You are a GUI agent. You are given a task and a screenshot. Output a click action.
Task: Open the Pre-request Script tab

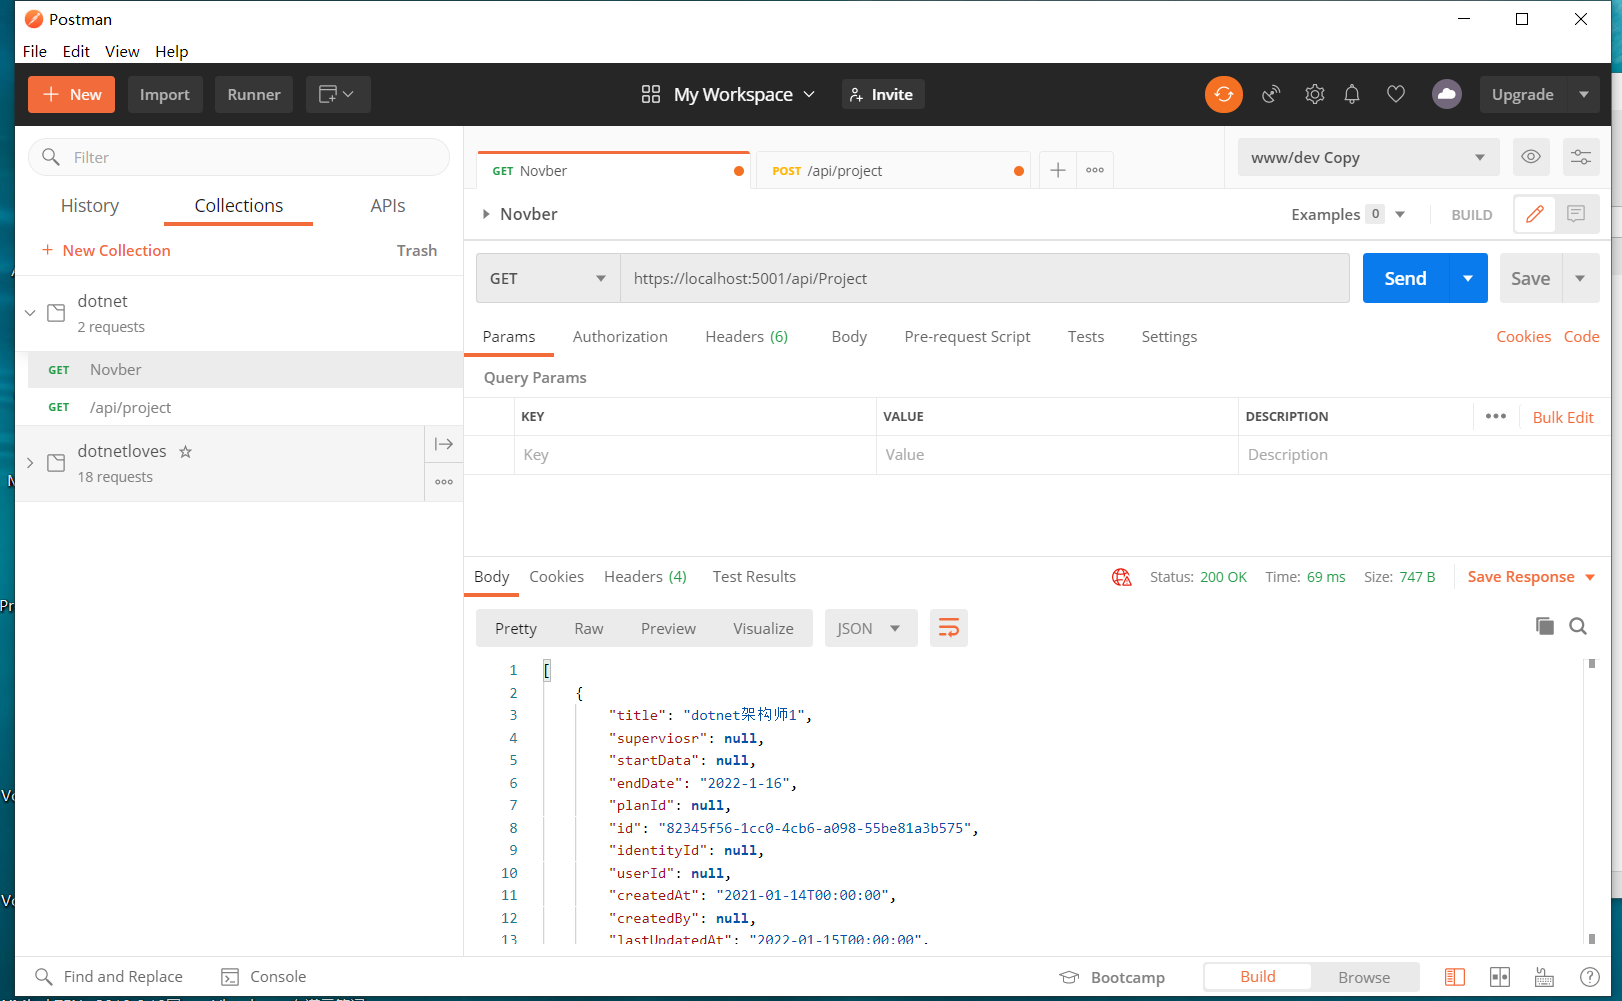point(967,337)
